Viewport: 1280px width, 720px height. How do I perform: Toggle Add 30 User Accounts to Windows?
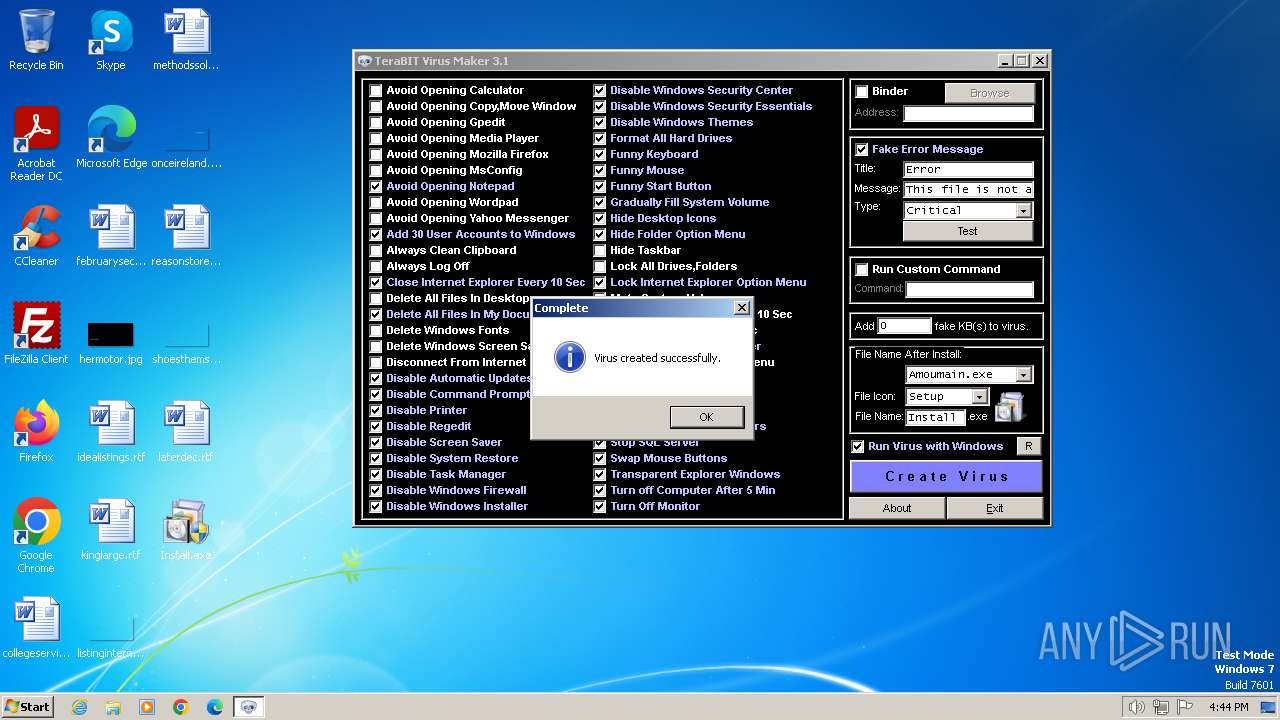(x=376, y=234)
